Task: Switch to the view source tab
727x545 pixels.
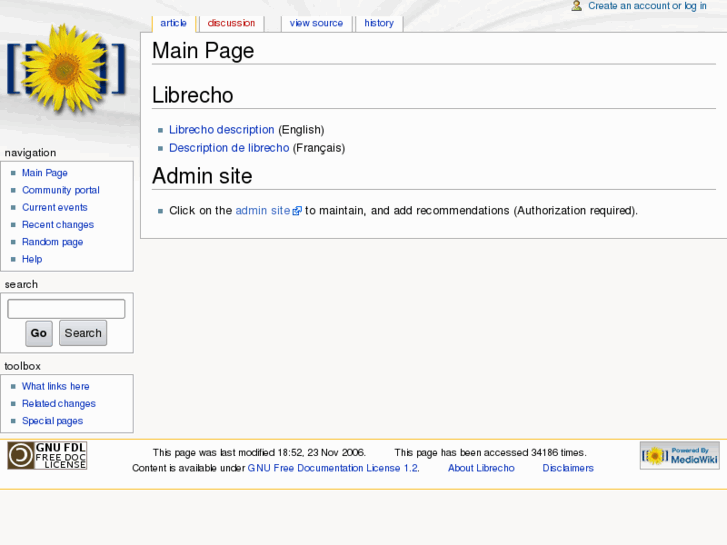Action: [x=316, y=23]
